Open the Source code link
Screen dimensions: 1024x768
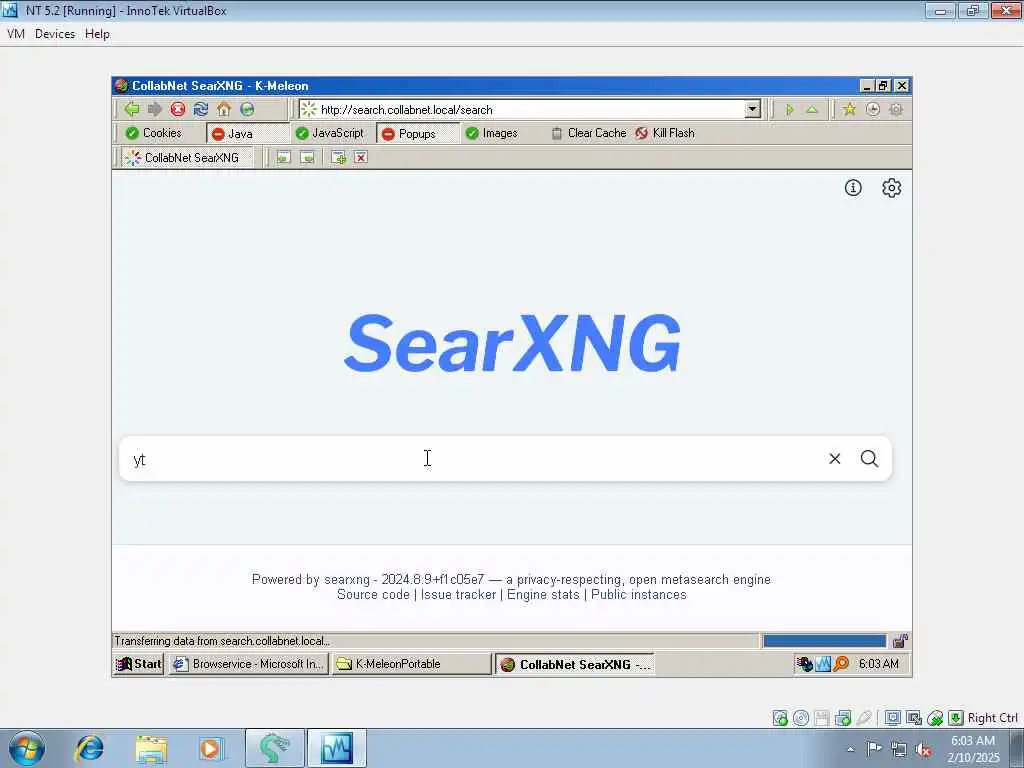coord(373,595)
